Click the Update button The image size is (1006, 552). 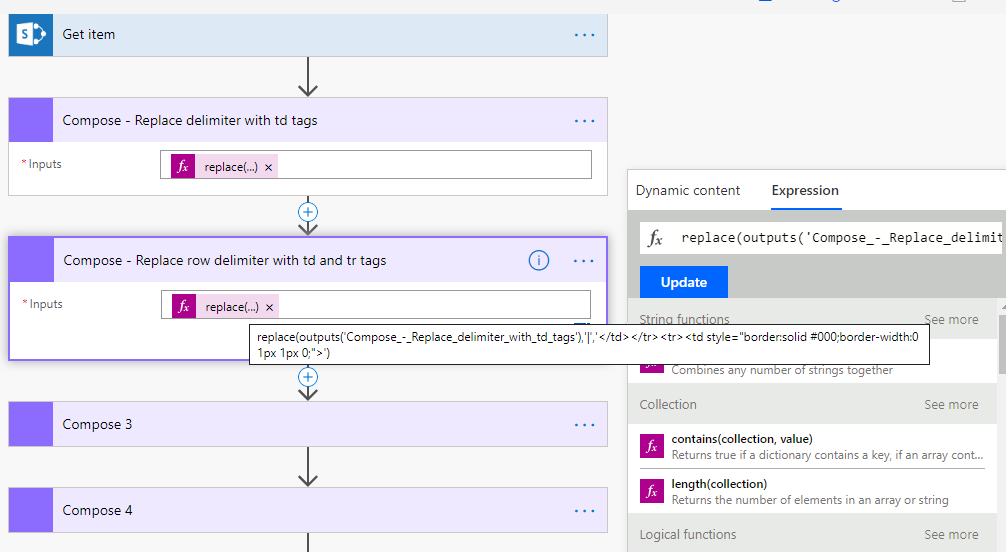coord(684,282)
